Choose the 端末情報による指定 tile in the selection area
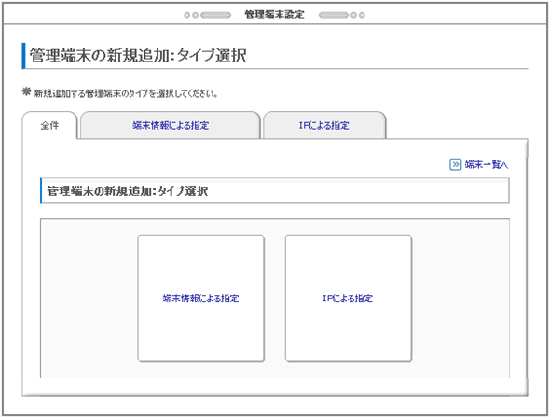Image resolution: width=550 pixels, height=418 pixels. tap(201, 298)
